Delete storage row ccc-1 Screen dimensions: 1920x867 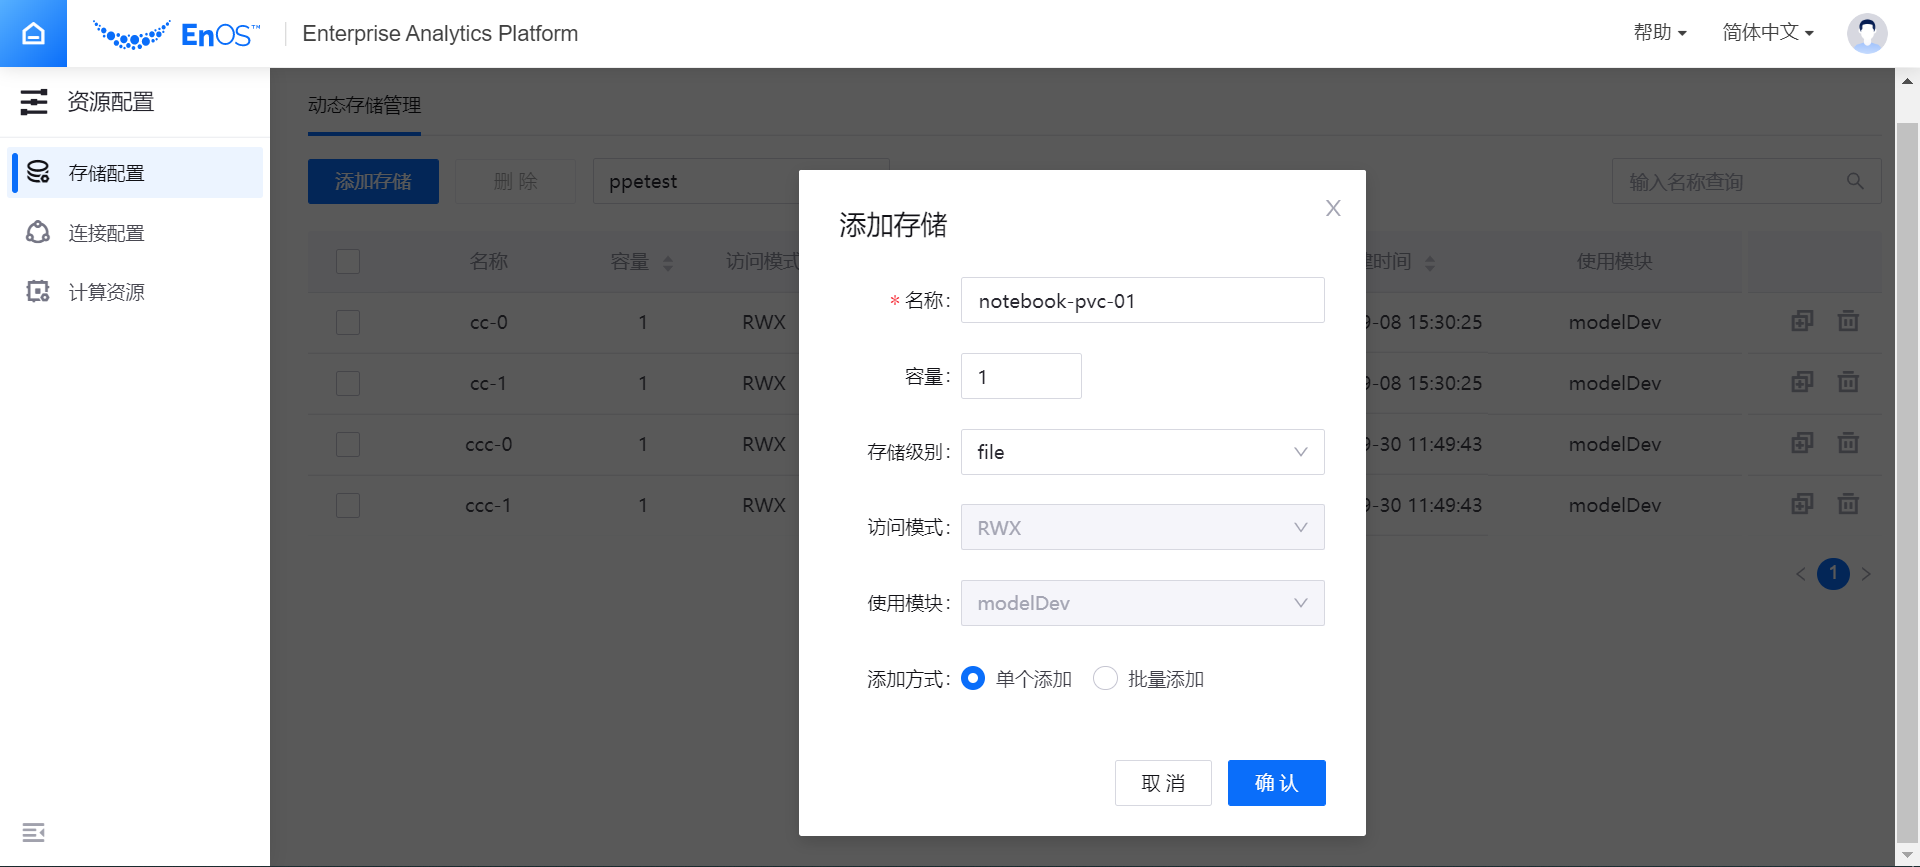[1848, 504]
